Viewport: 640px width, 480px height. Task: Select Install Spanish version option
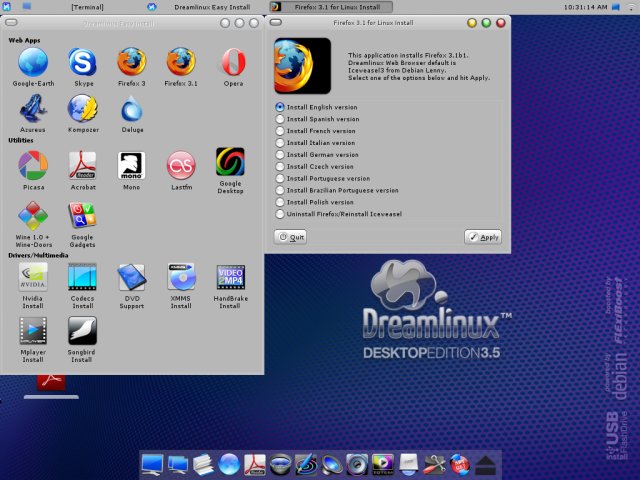pyautogui.click(x=318, y=119)
